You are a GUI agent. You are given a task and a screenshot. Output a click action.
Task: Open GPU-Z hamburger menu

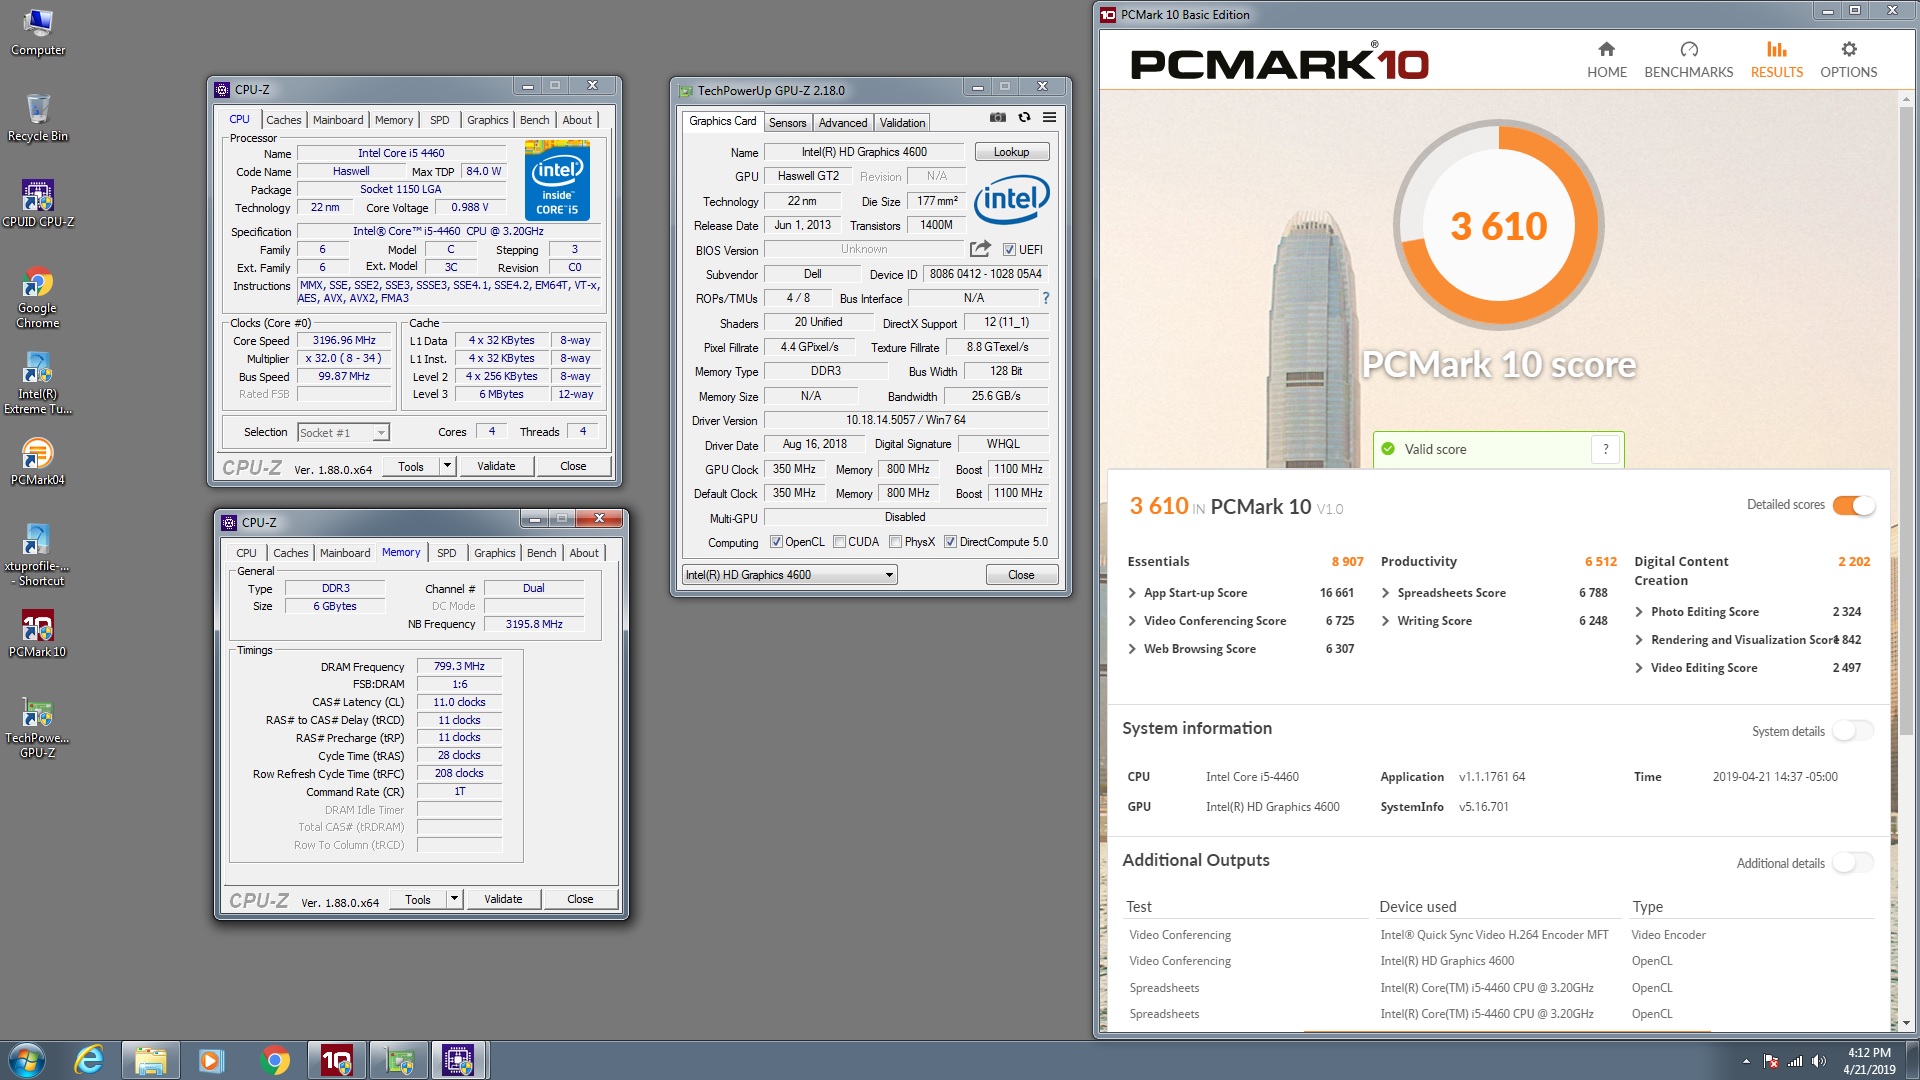pos(1049,117)
